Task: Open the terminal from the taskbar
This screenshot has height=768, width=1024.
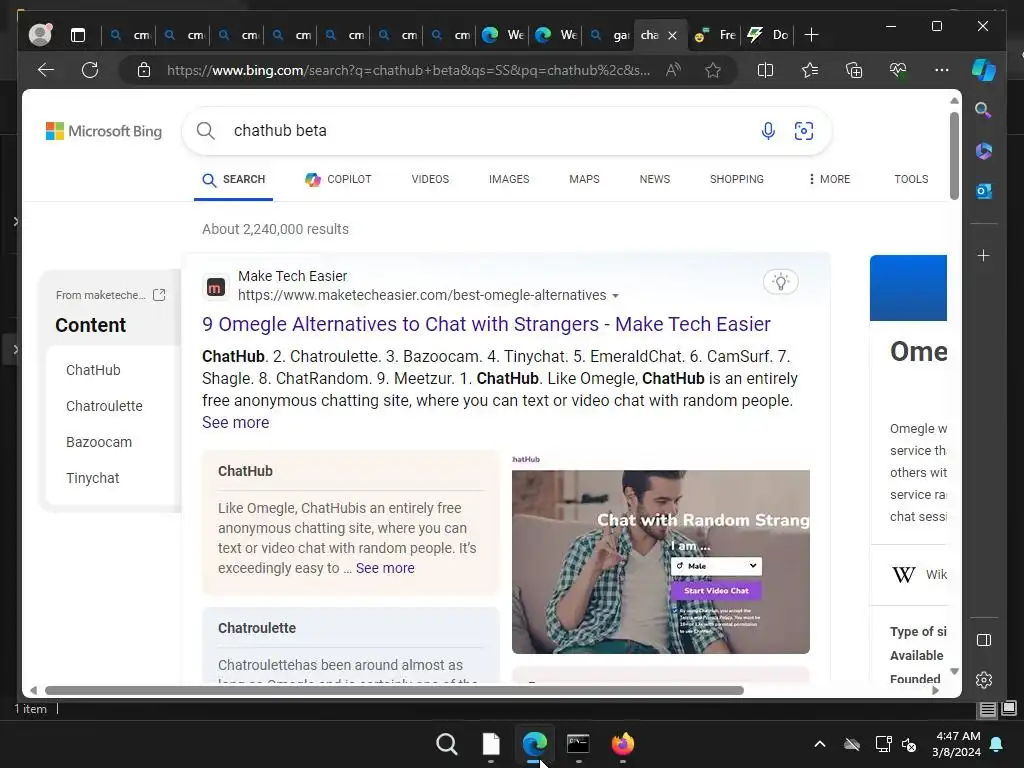Action: coord(578,744)
